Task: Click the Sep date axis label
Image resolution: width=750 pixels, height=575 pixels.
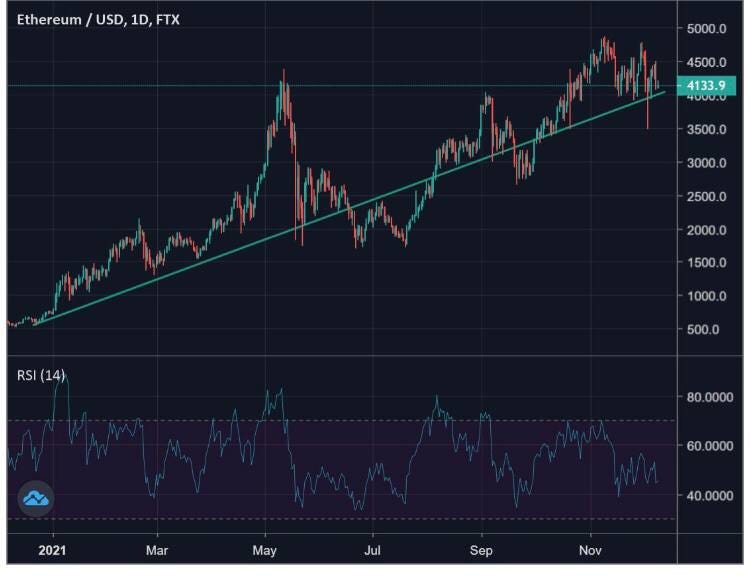Action: (x=481, y=551)
